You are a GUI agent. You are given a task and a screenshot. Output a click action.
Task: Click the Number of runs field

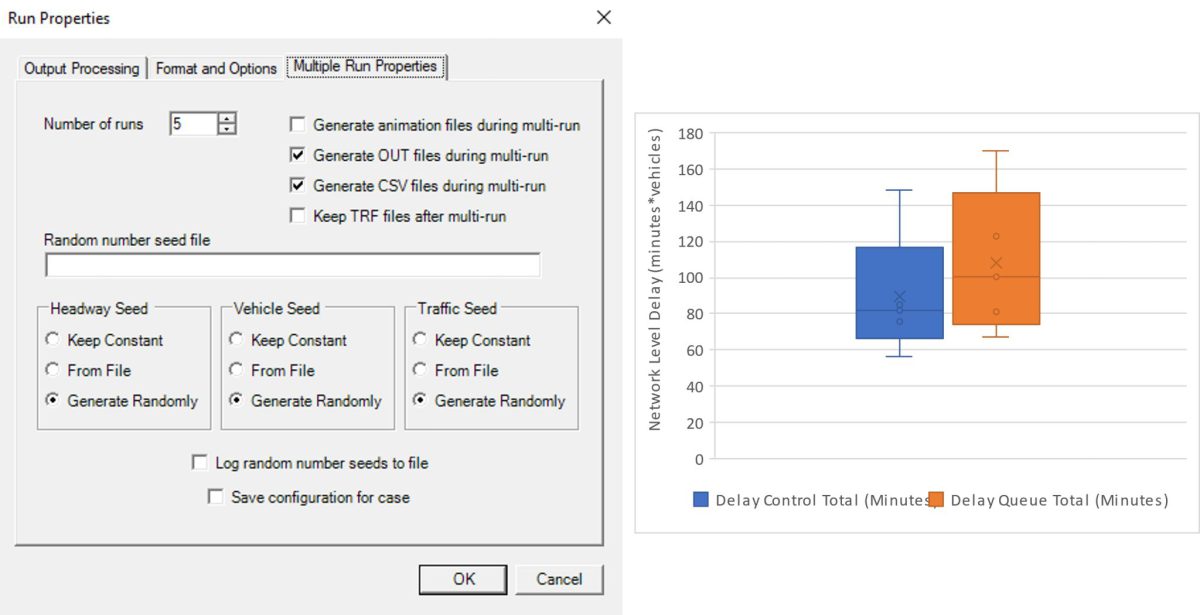coord(192,125)
